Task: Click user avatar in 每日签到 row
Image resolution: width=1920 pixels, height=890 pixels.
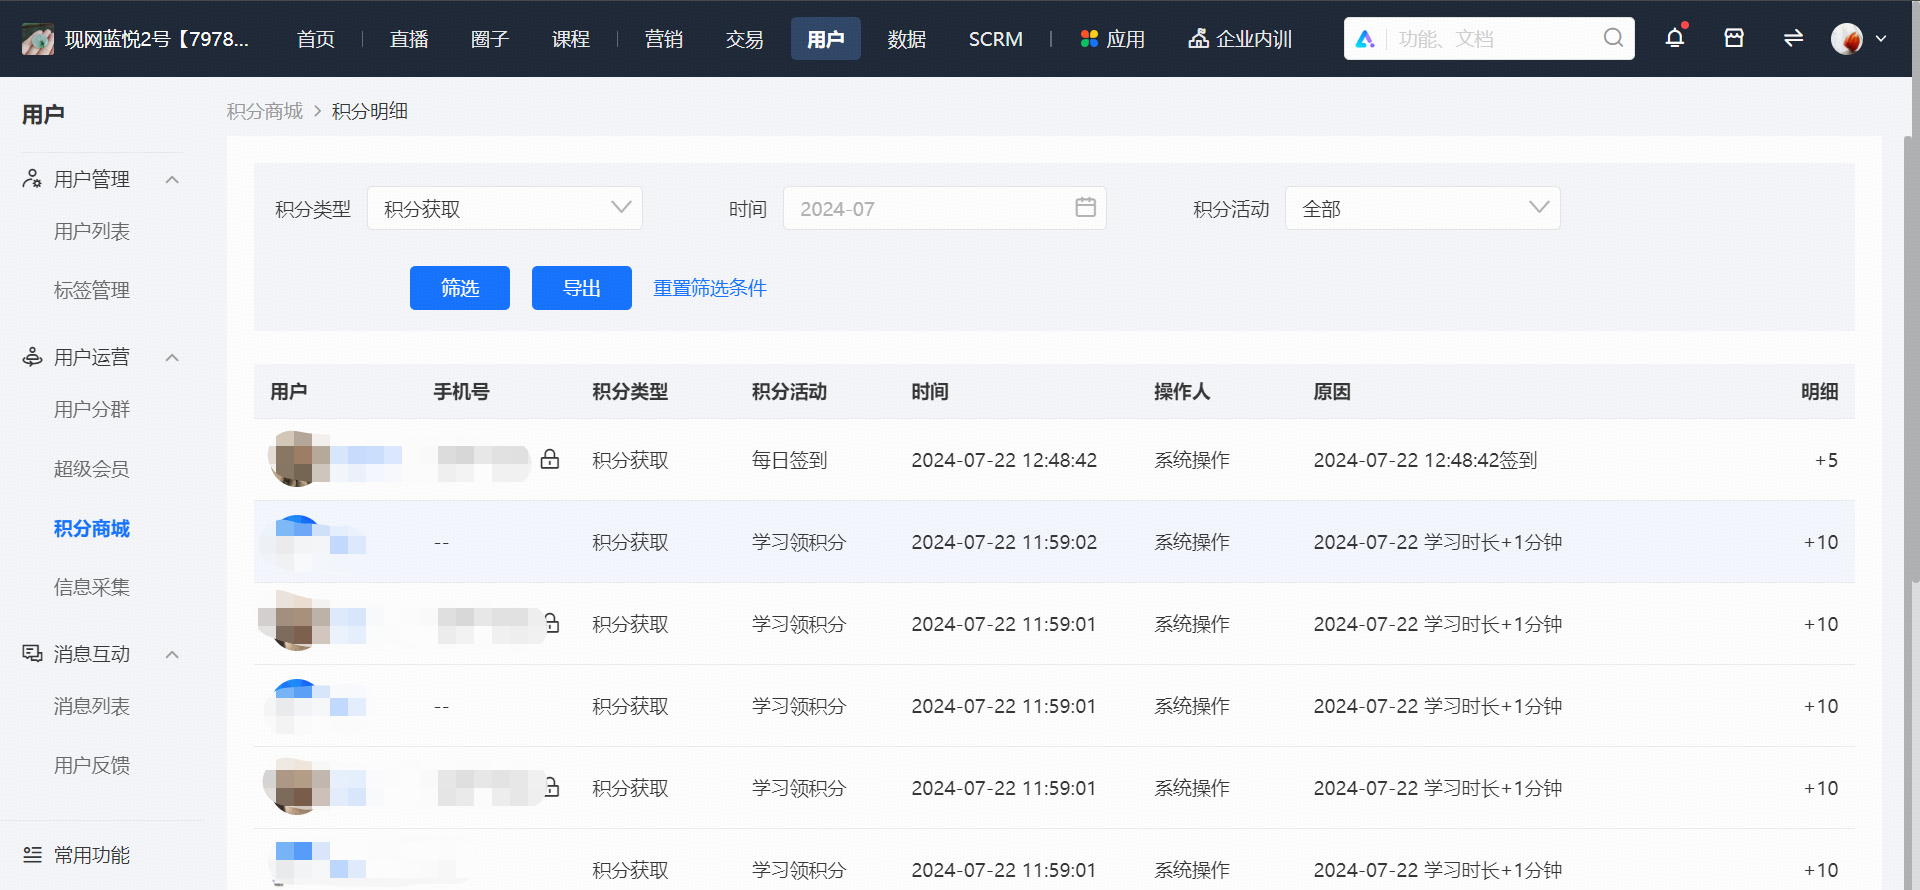Action: pos(297,459)
